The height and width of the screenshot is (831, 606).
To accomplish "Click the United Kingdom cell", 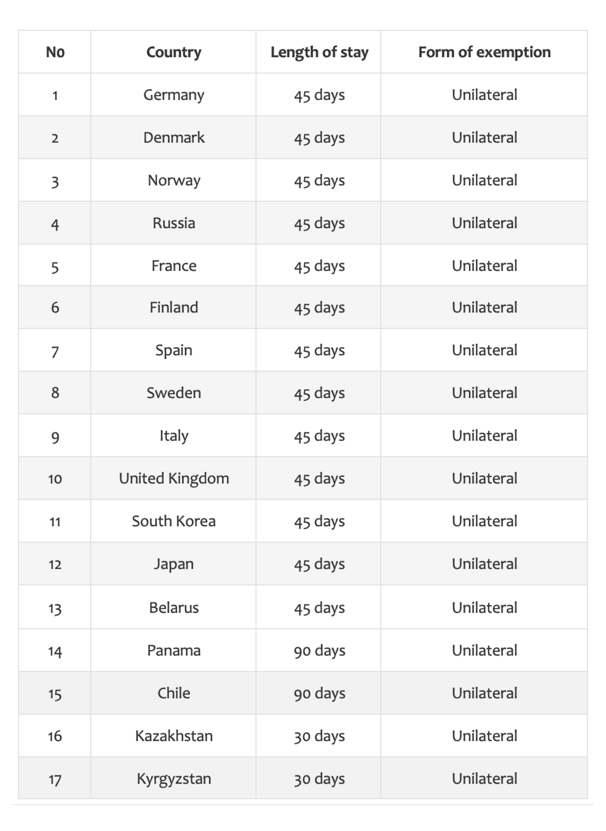I will pyautogui.click(x=173, y=479).
